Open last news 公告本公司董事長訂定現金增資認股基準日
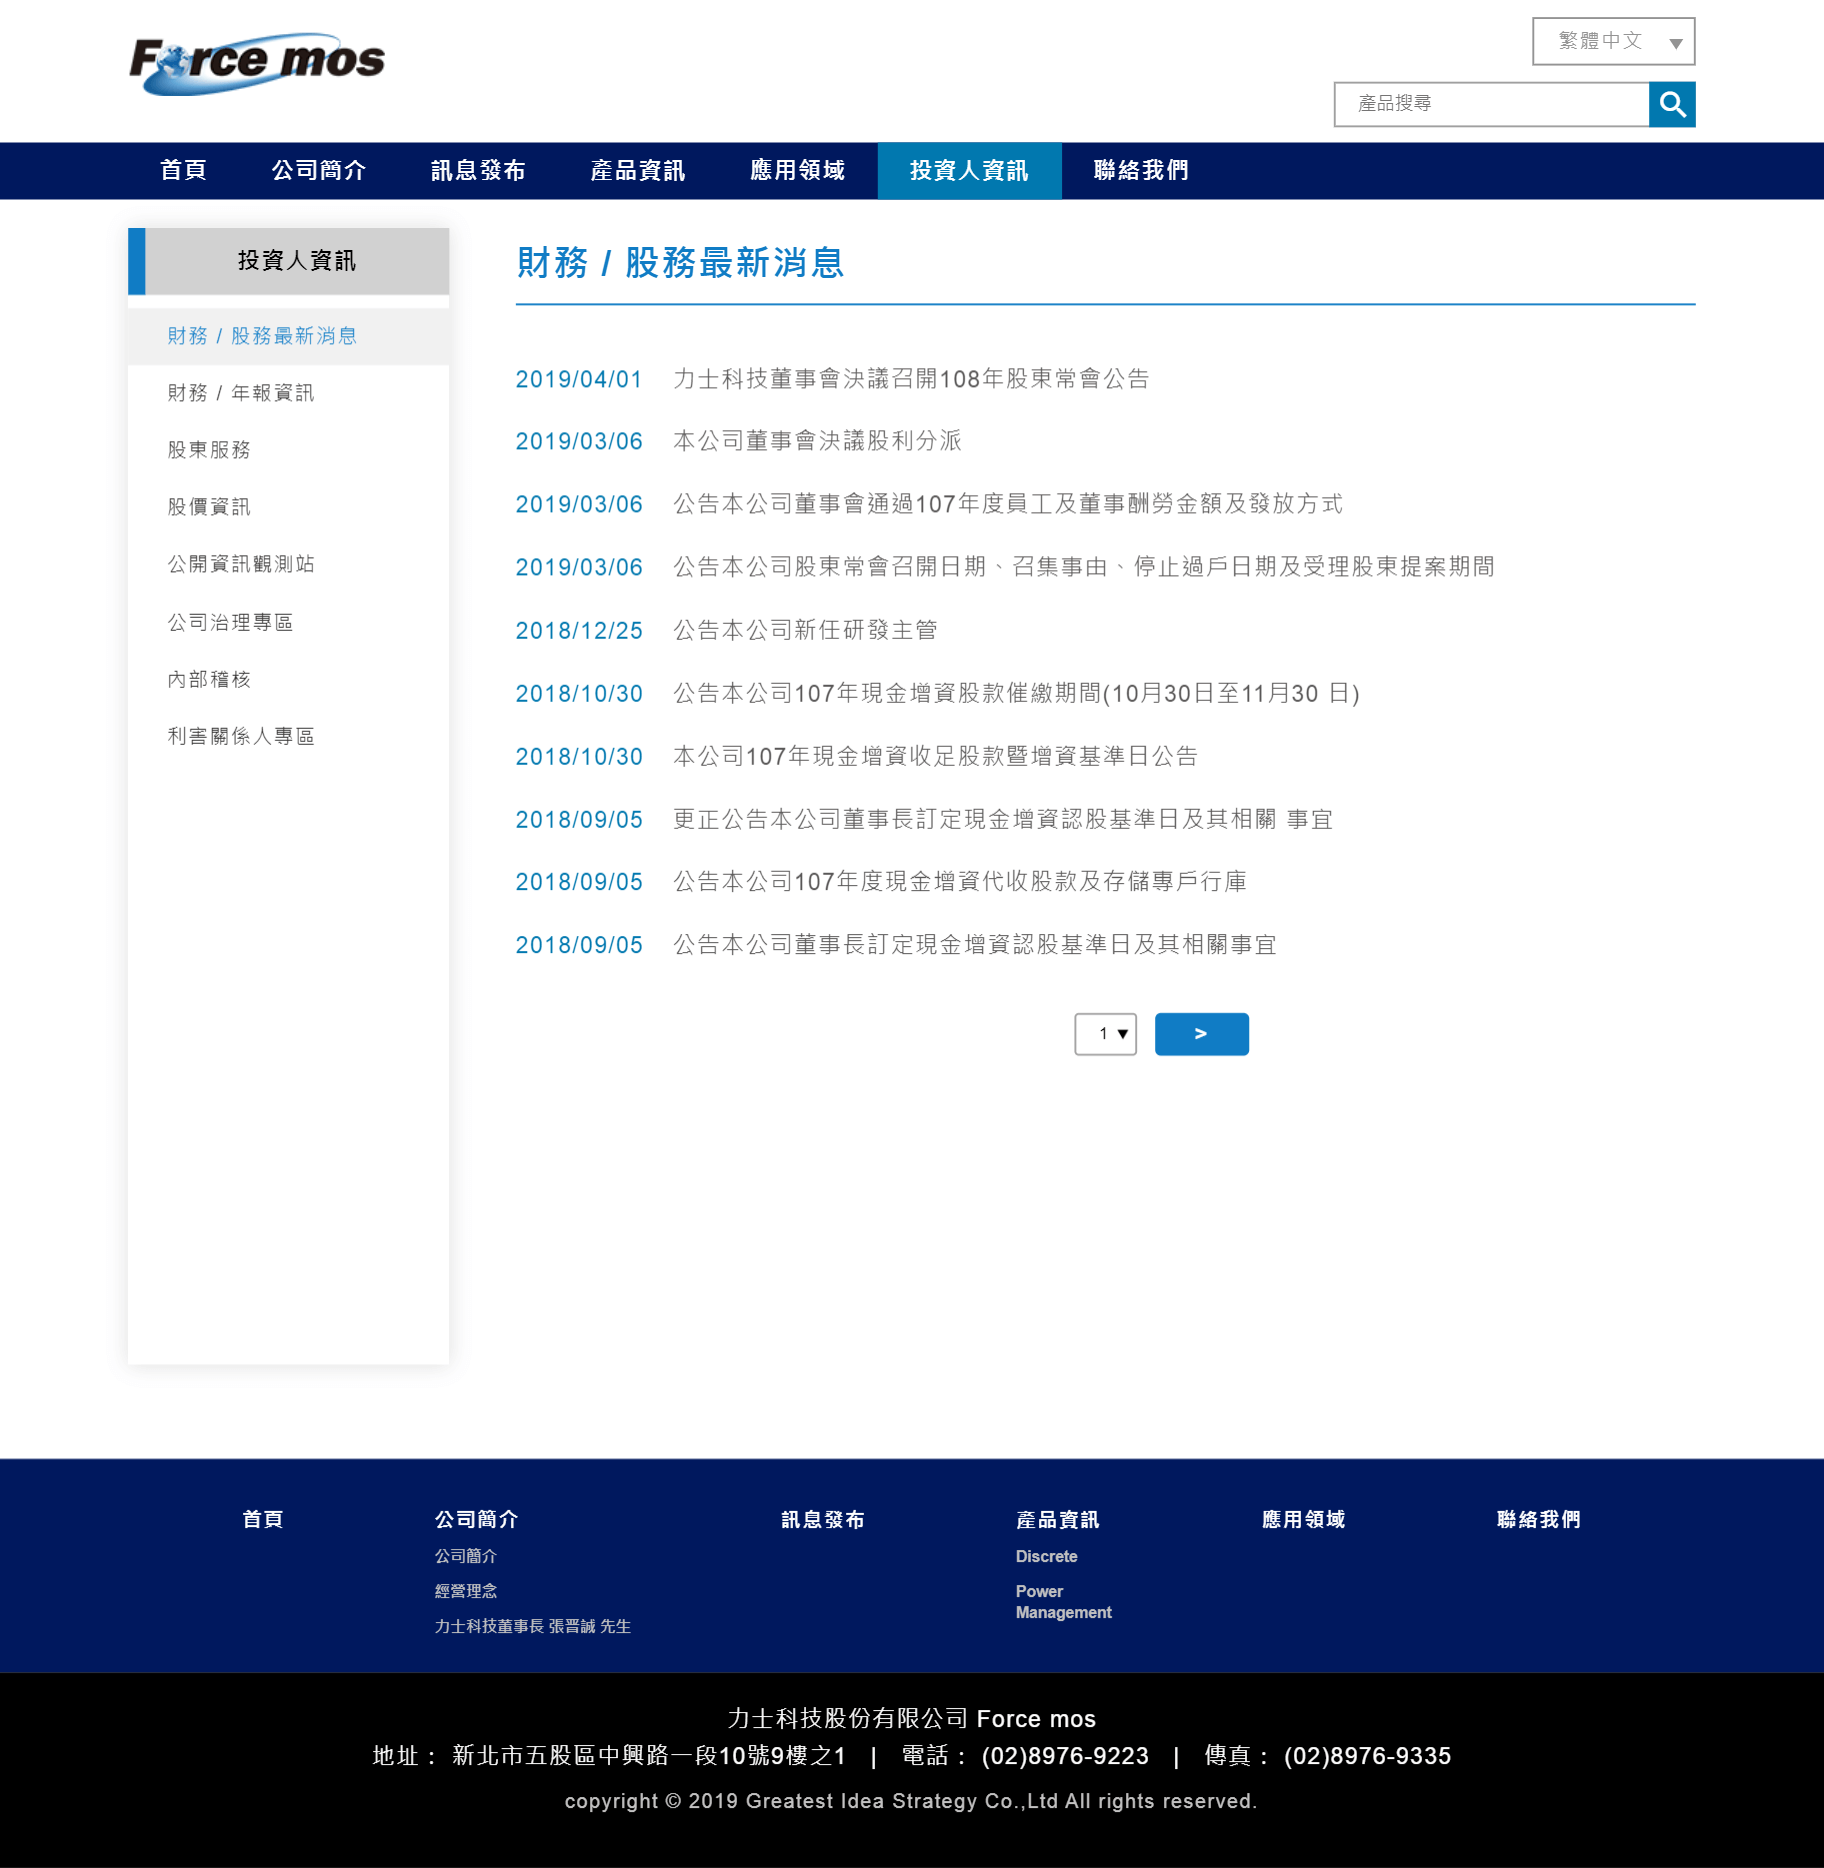This screenshot has height=1868, width=1824. [975, 944]
